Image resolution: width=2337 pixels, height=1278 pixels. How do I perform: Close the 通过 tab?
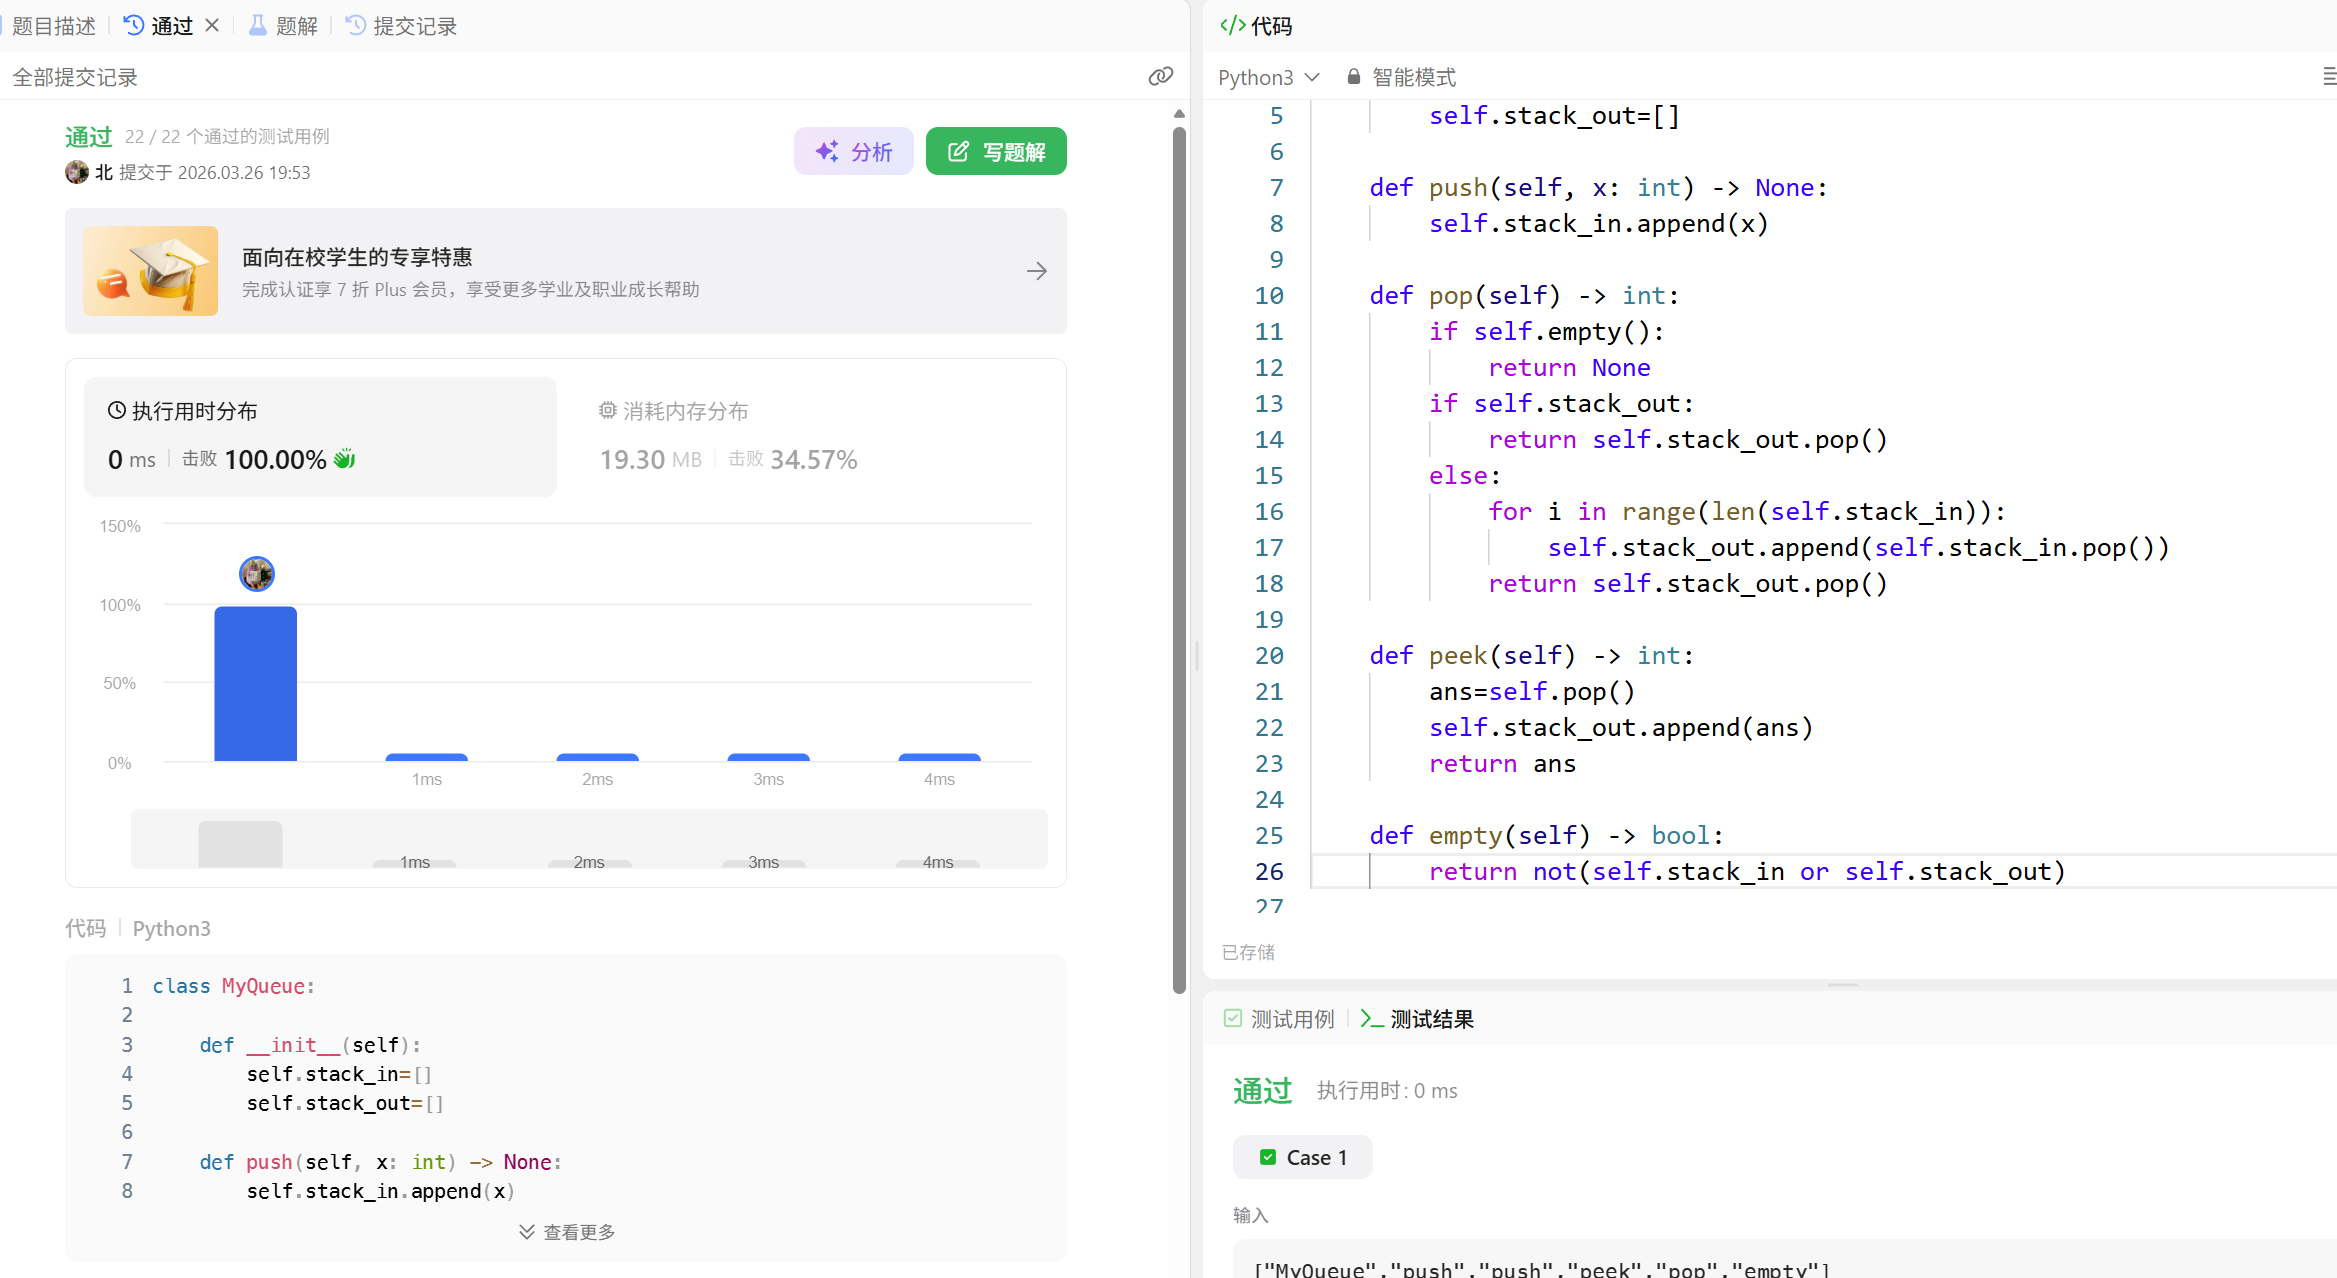click(x=212, y=25)
